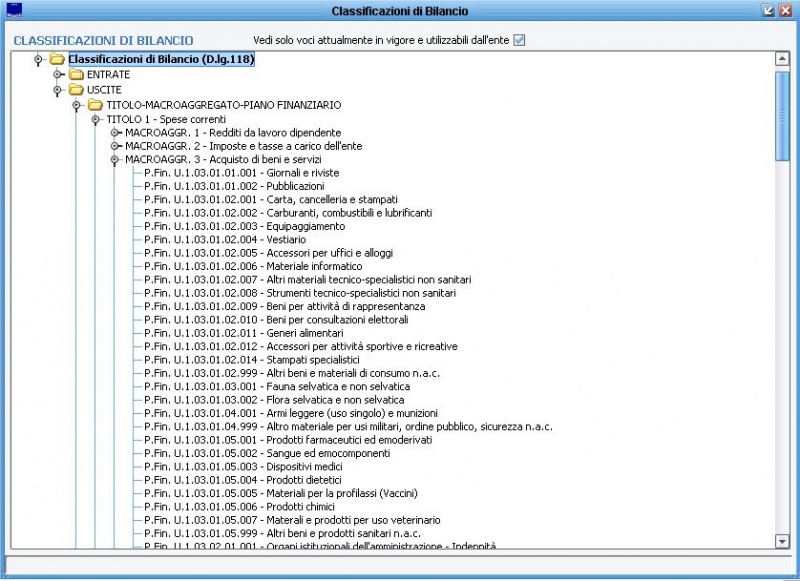
Task: Select 'Flora selvatica e non selvatica' entry
Action: coord(274,400)
